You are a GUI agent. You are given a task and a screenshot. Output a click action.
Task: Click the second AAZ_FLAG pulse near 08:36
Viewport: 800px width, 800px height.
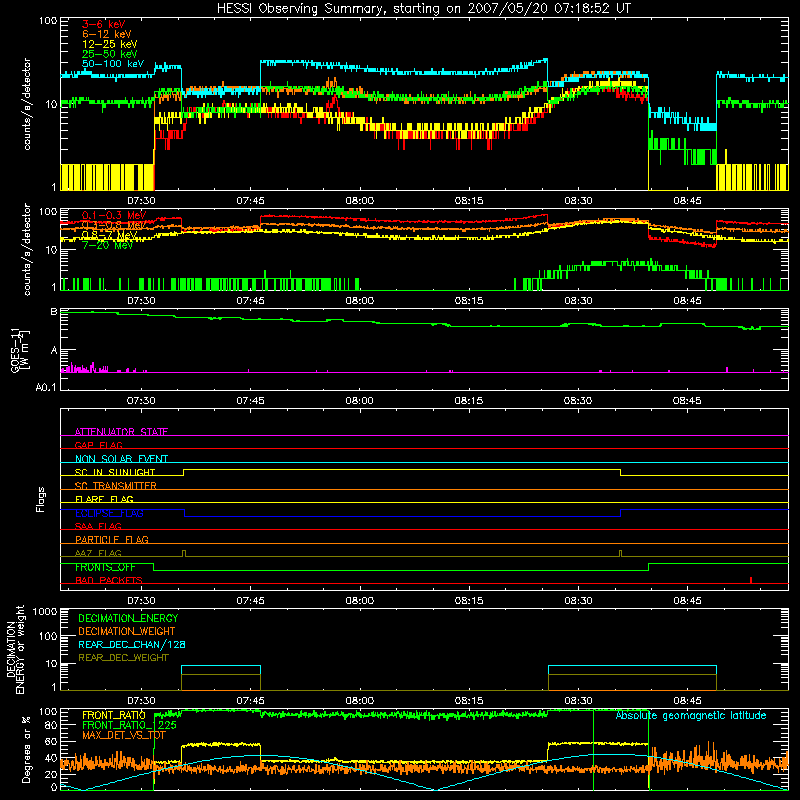point(620,553)
